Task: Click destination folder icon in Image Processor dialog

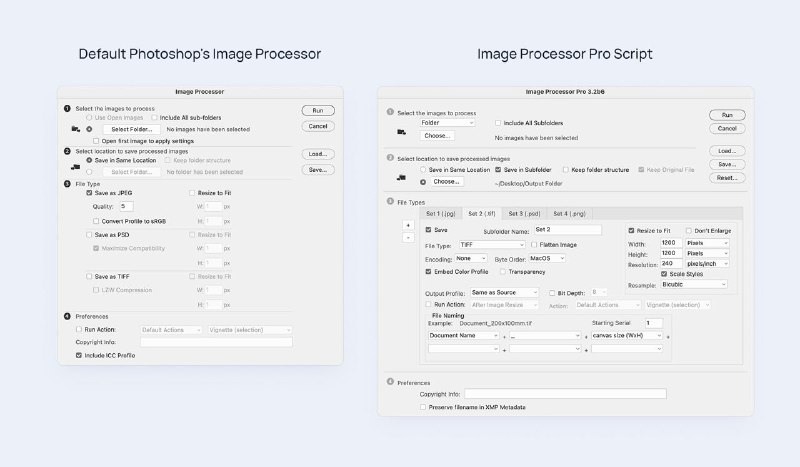Action: (76, 166)
